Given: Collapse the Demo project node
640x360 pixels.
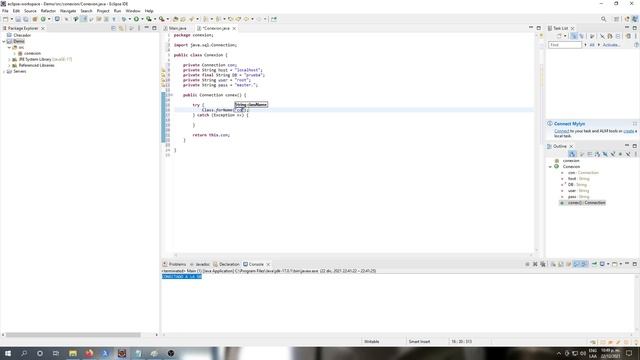Looking at the screenshot, I should [x=4, y=41].
